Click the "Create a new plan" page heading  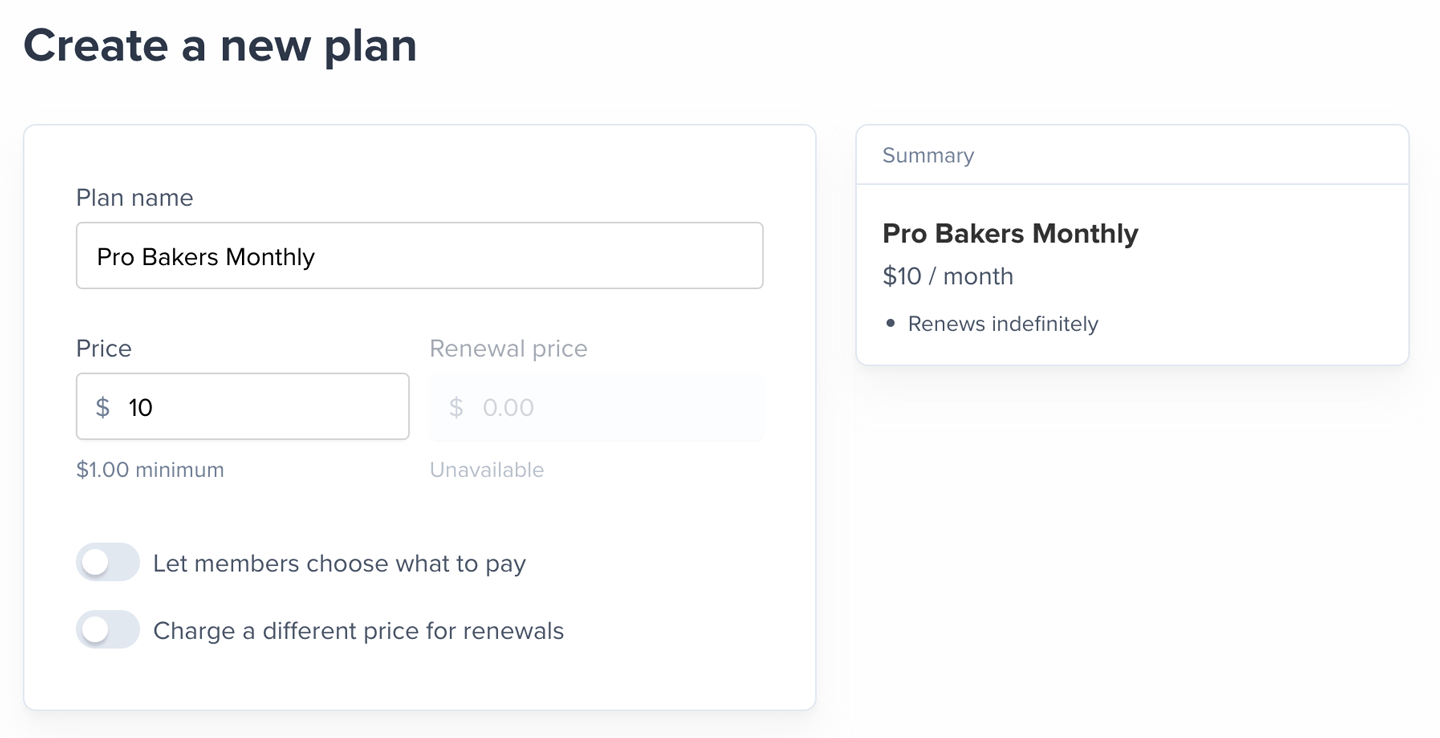(220, 46)
